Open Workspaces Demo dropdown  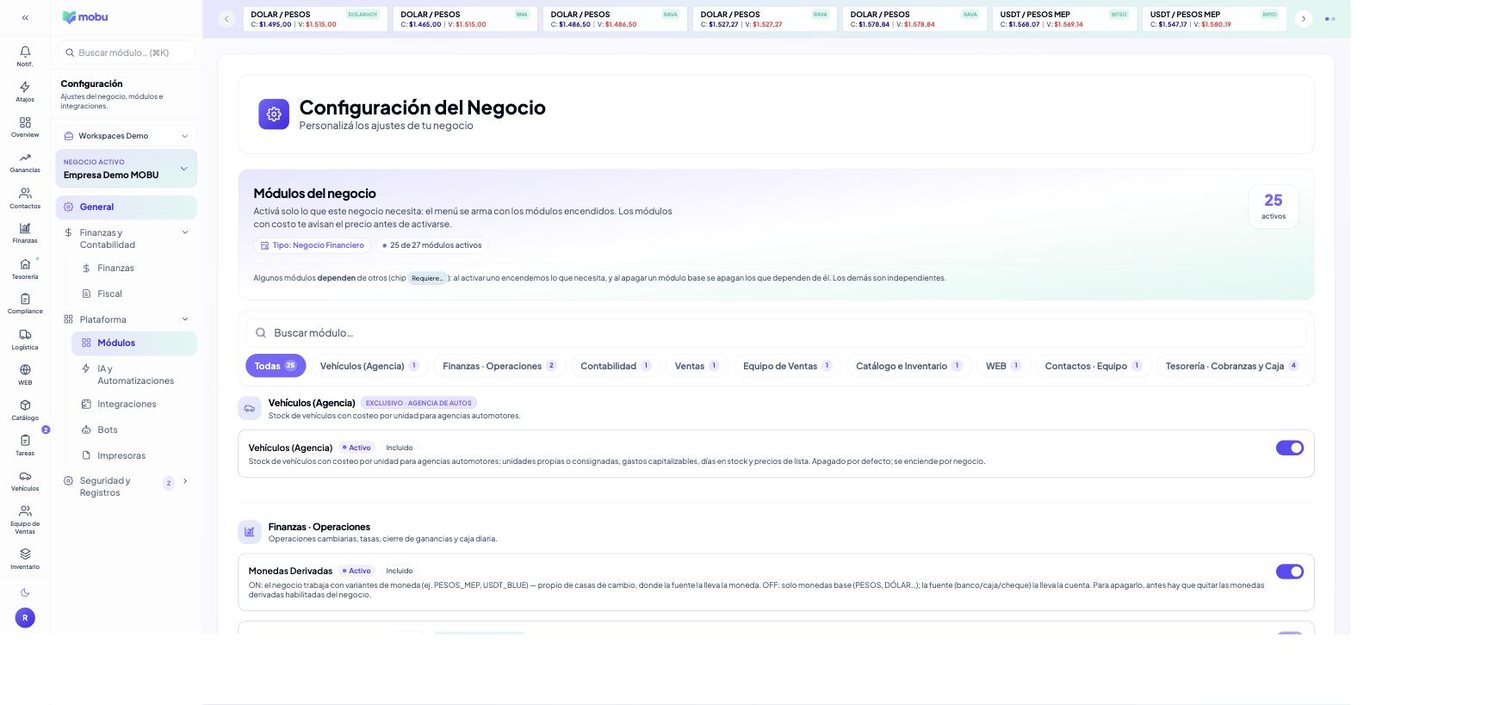point(126,136)
